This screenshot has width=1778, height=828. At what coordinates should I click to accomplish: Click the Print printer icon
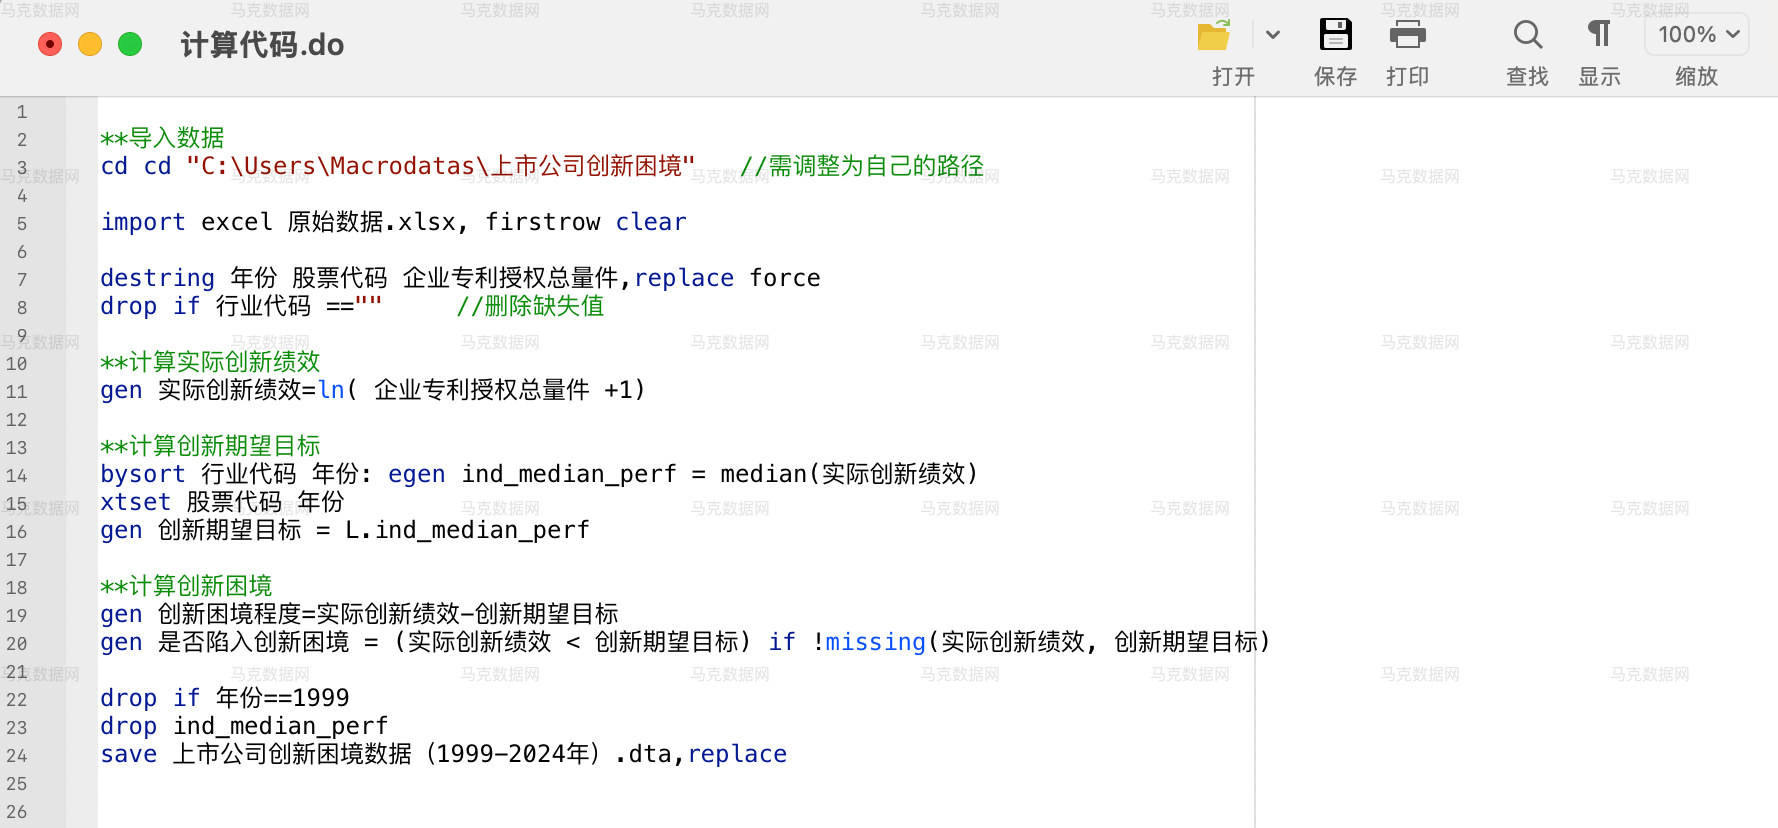tap(1407, 35)
